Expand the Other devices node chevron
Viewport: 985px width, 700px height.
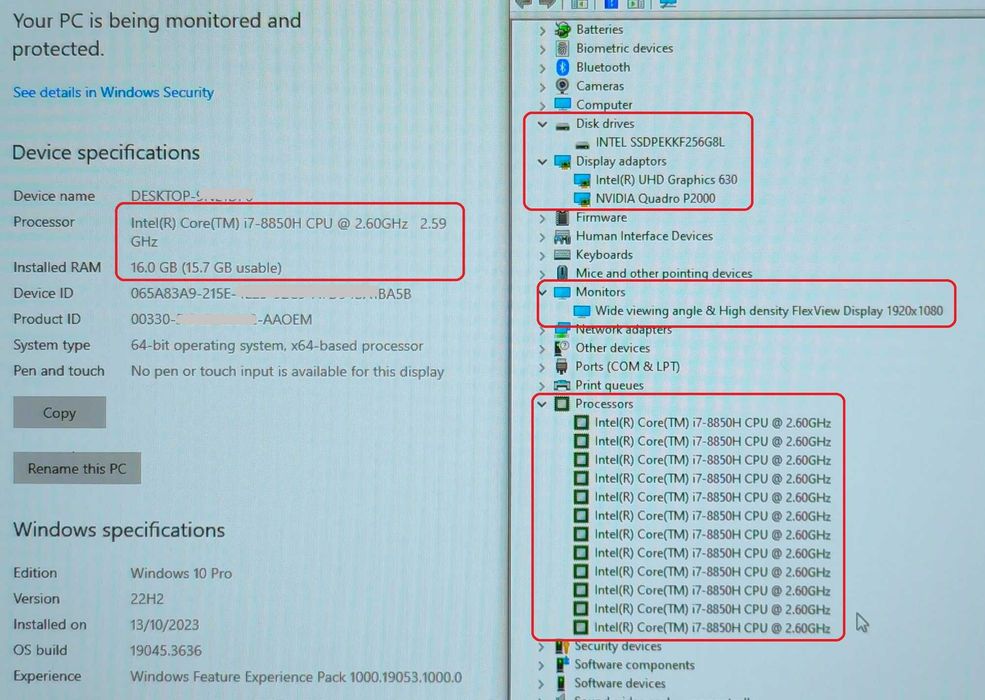point(541,349)
